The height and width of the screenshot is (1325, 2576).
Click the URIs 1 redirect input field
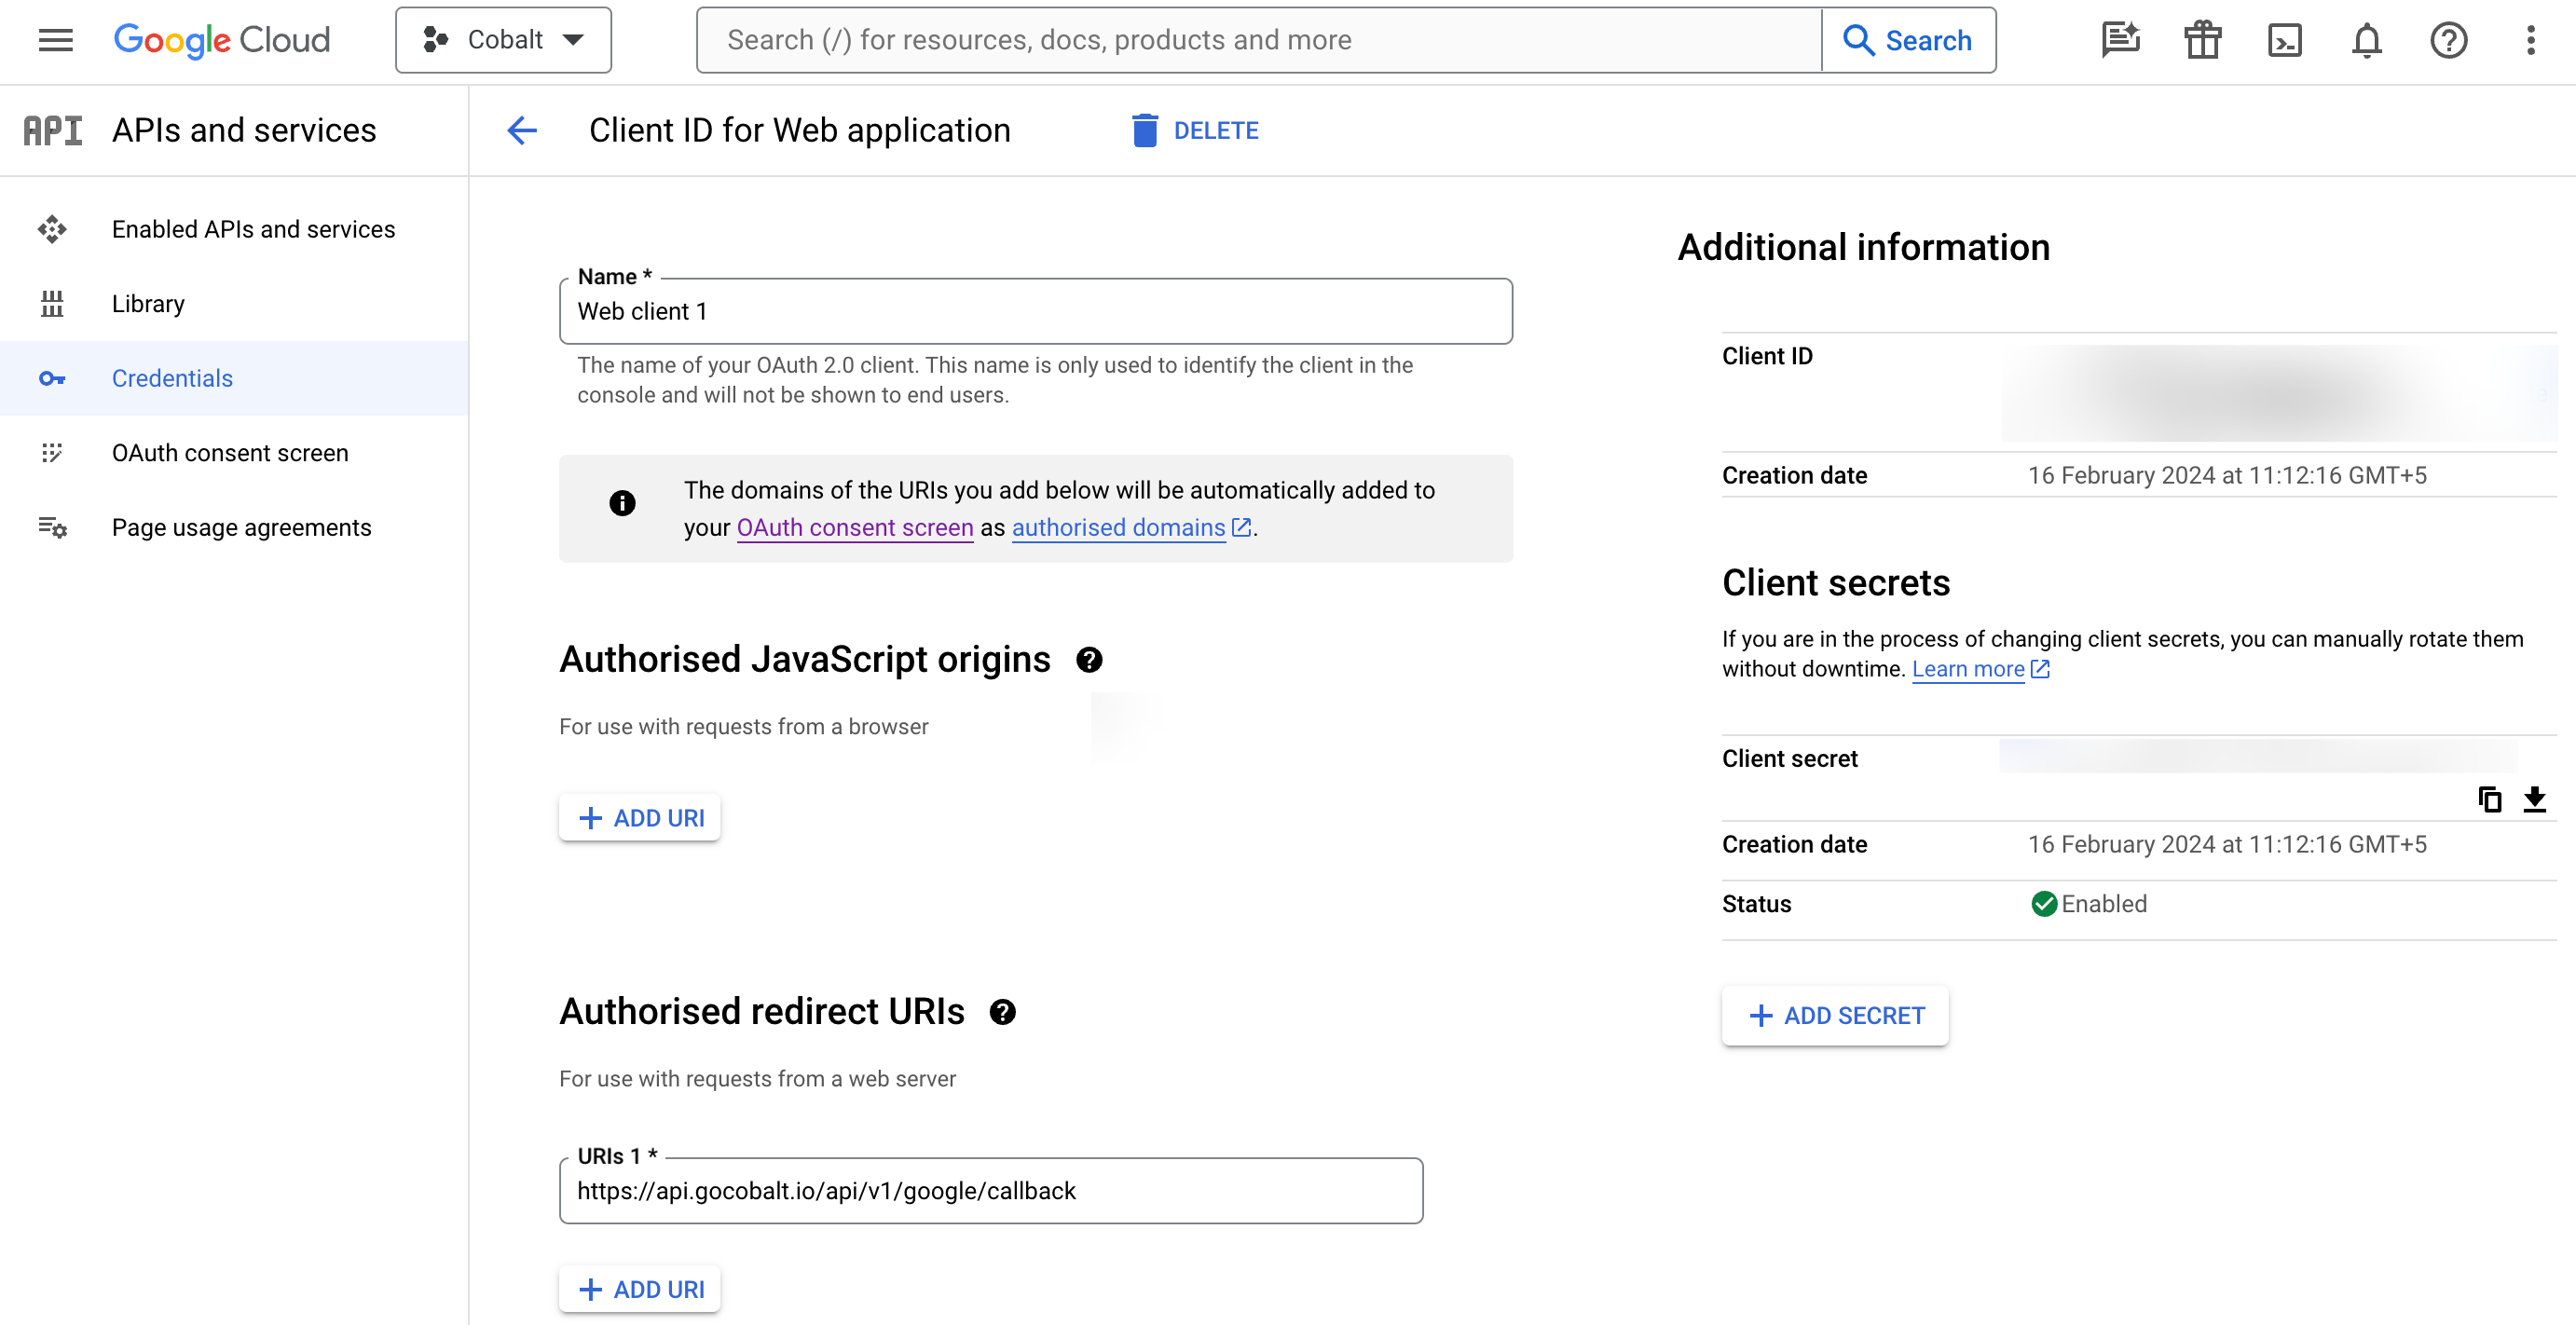click(990, 1190)
